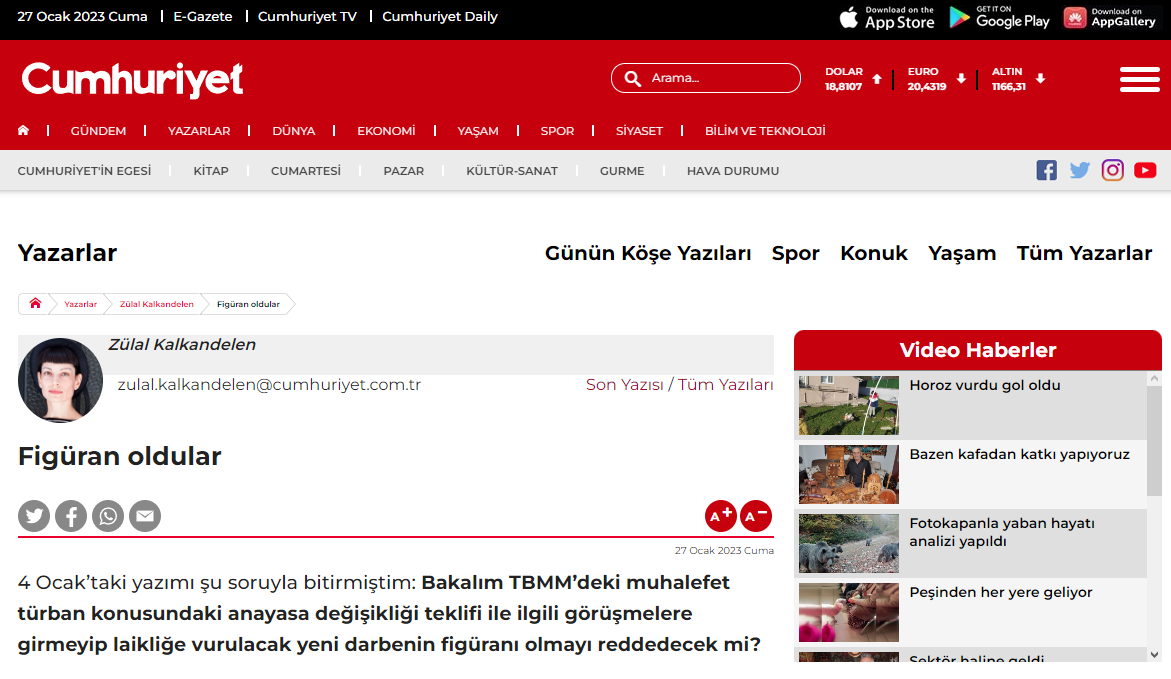The width and height of the screenshot is (1171, 679).
Task: Open the Horoz vurdu gol oldu video thumbnail
Action: coord(848,405)
